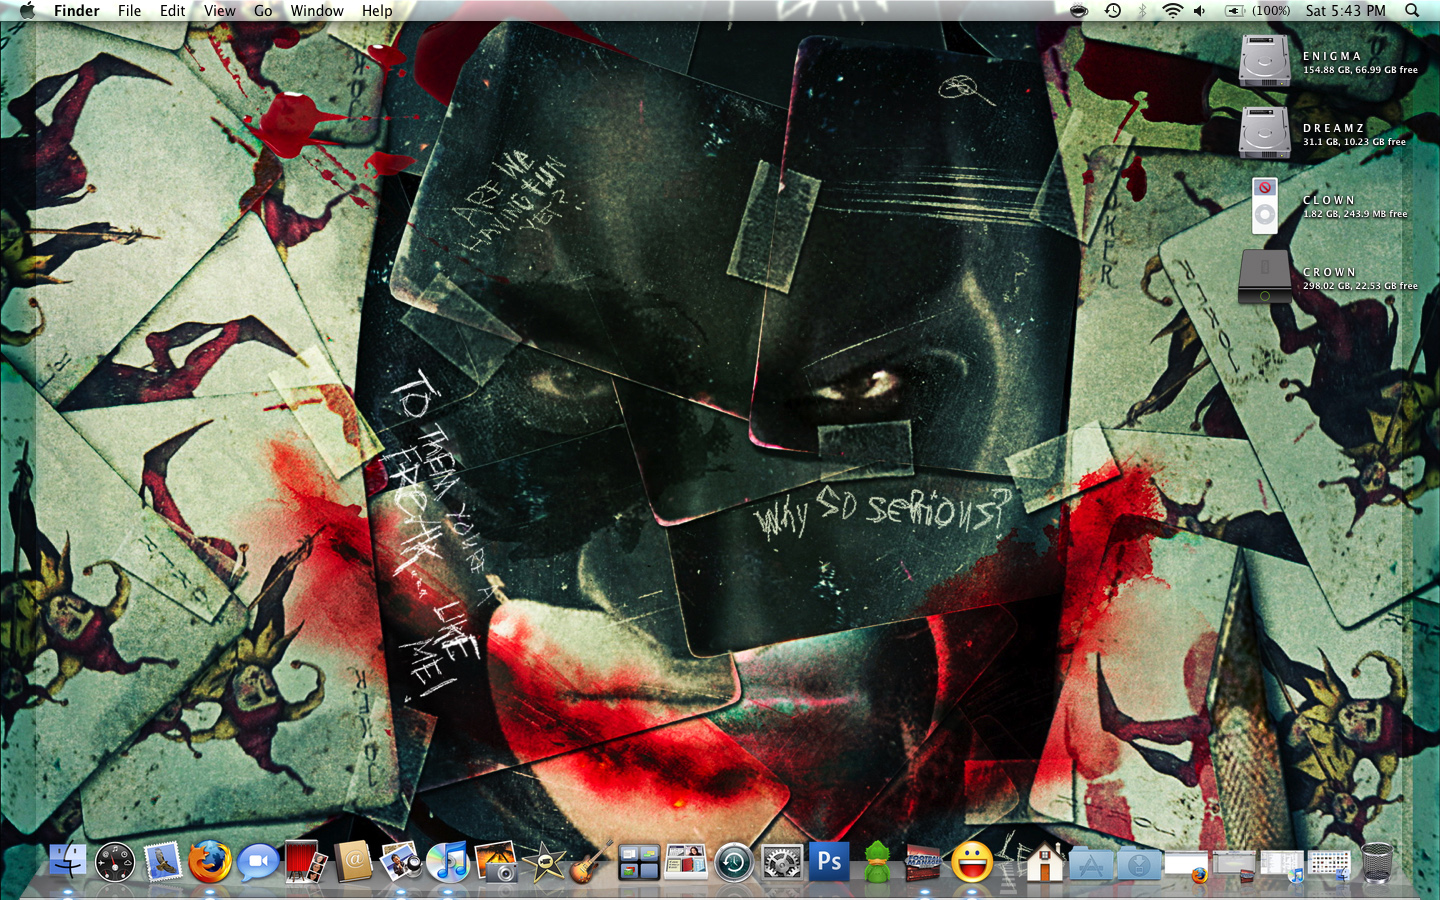Open the volume control in menu bar

pyautogui.click(x=1200, y=10)
